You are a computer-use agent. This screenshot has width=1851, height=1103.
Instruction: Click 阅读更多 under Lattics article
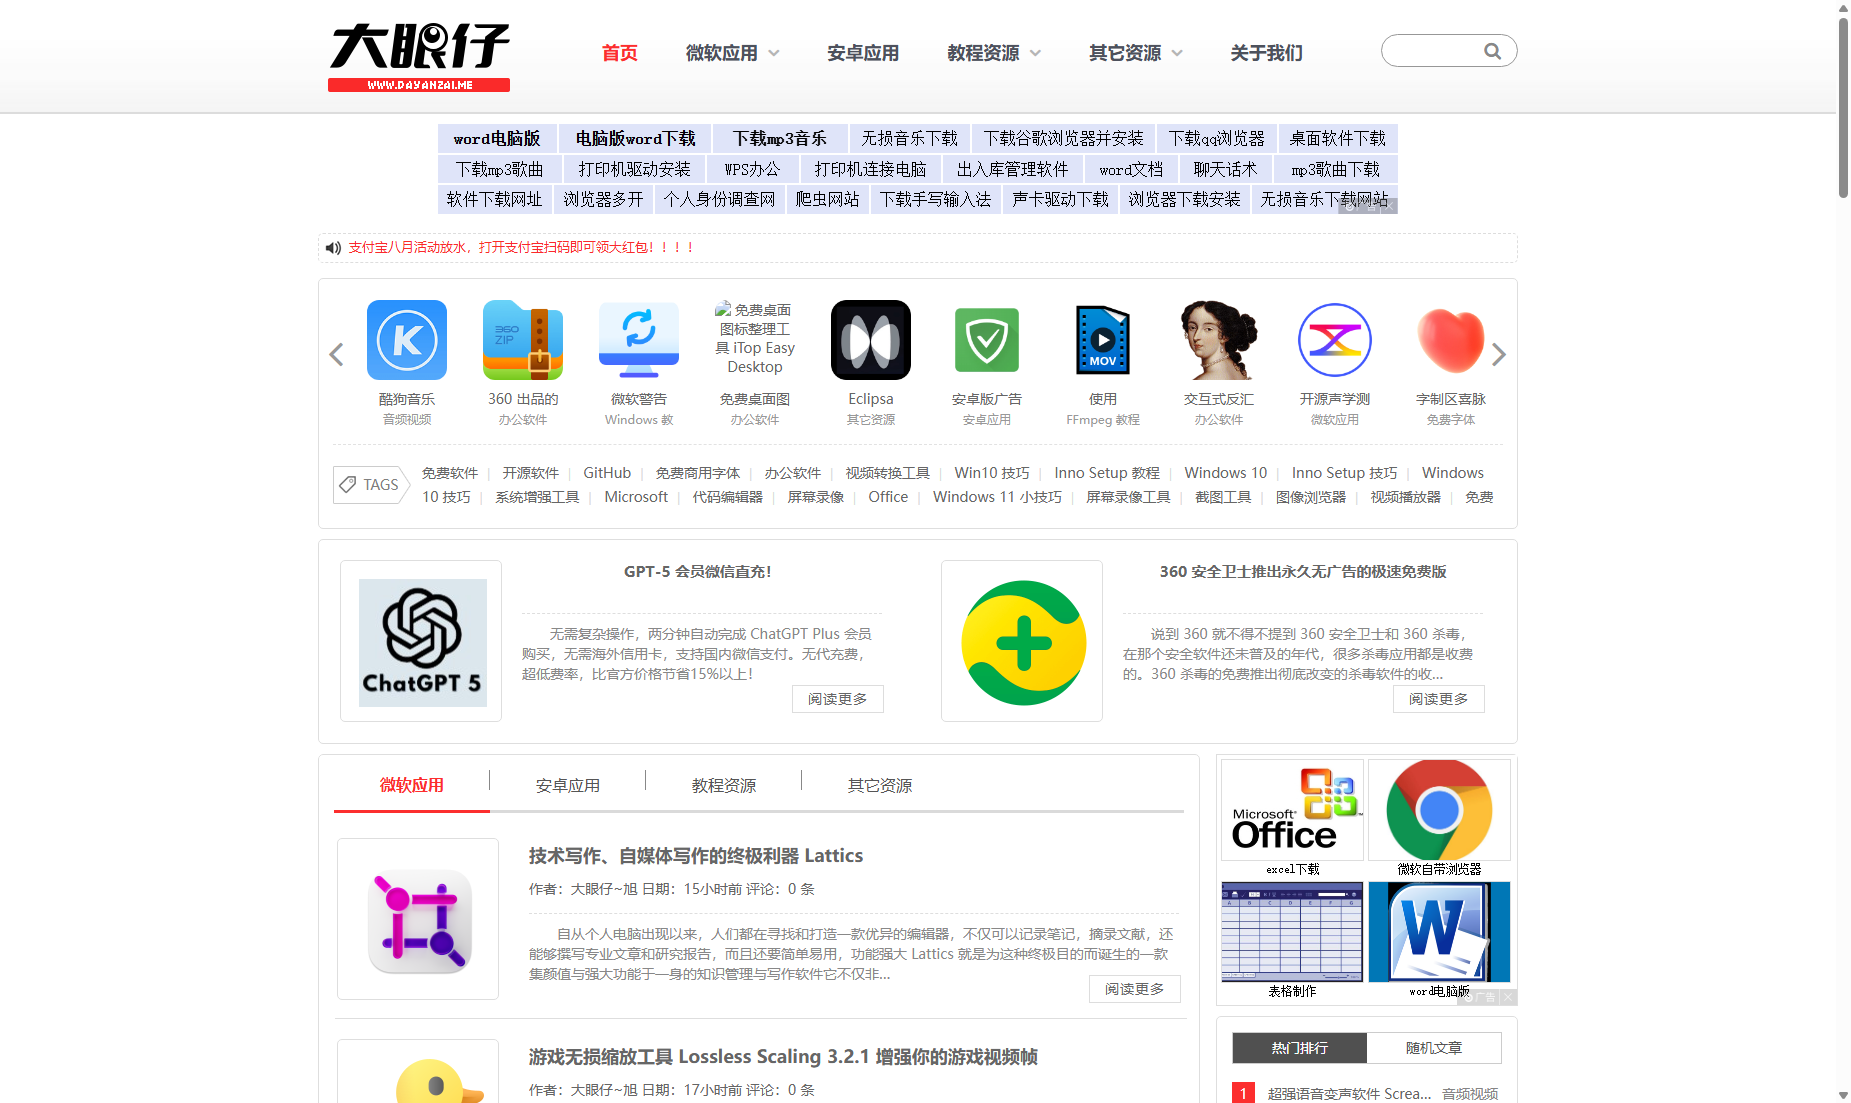pos(1135,989)
